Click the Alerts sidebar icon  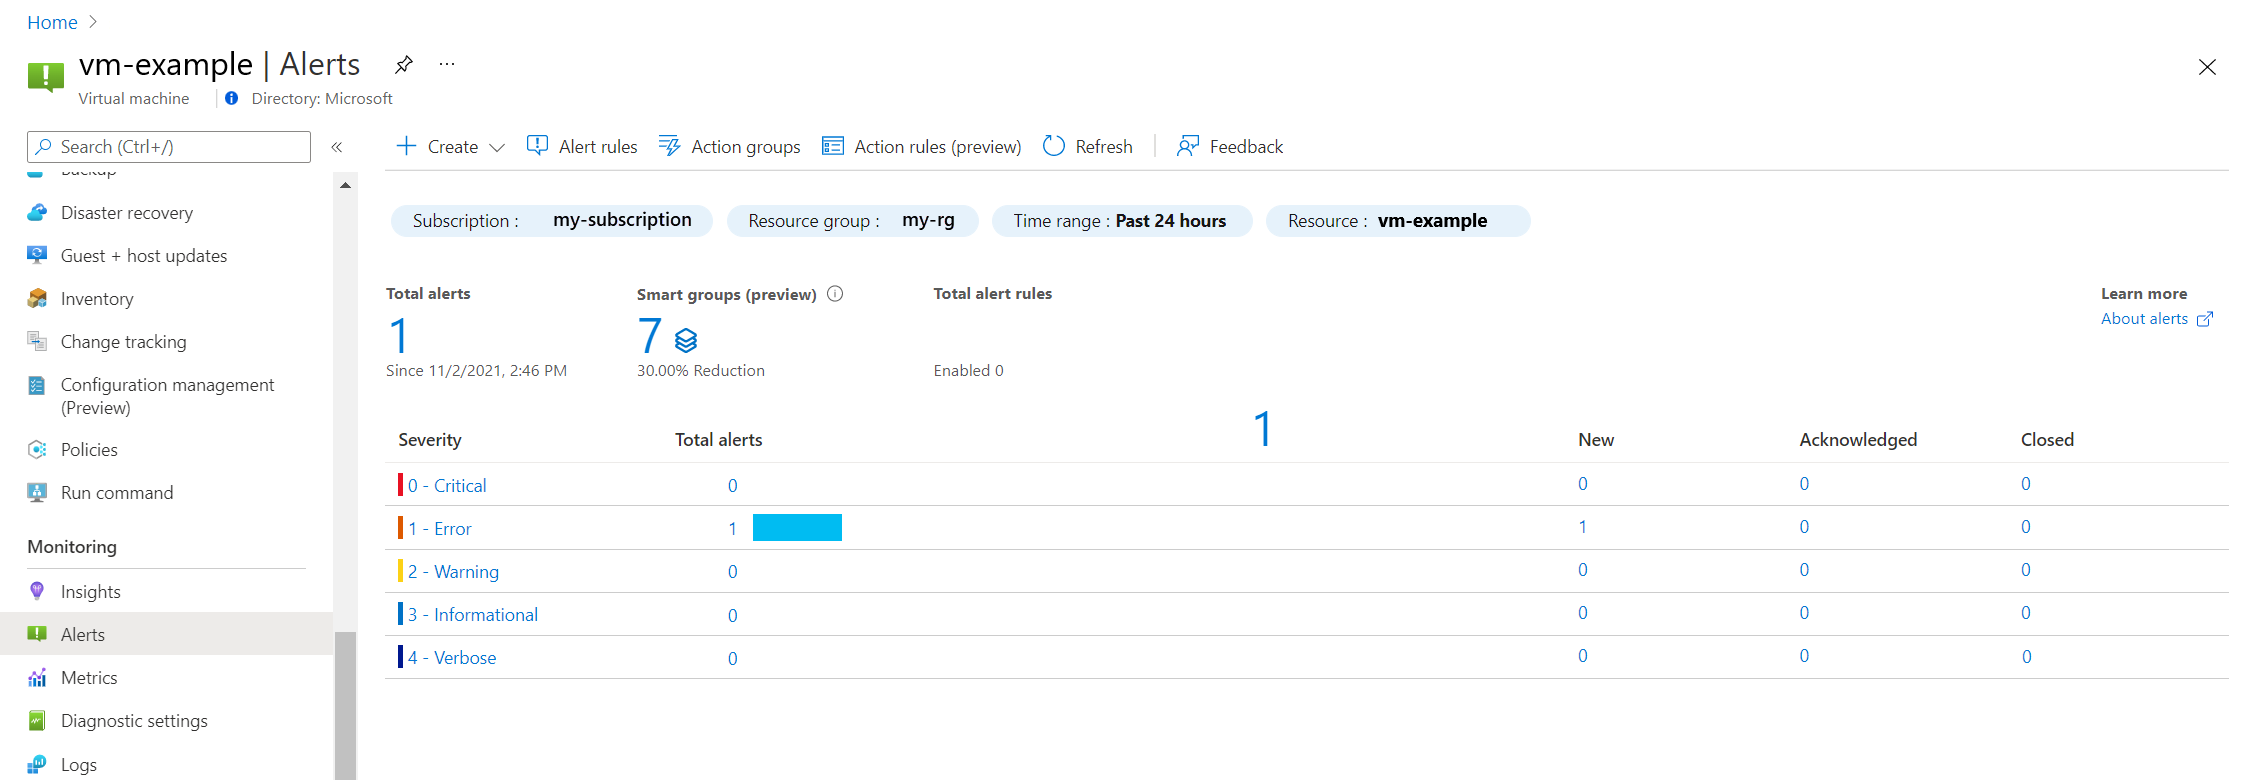[37, 634]
